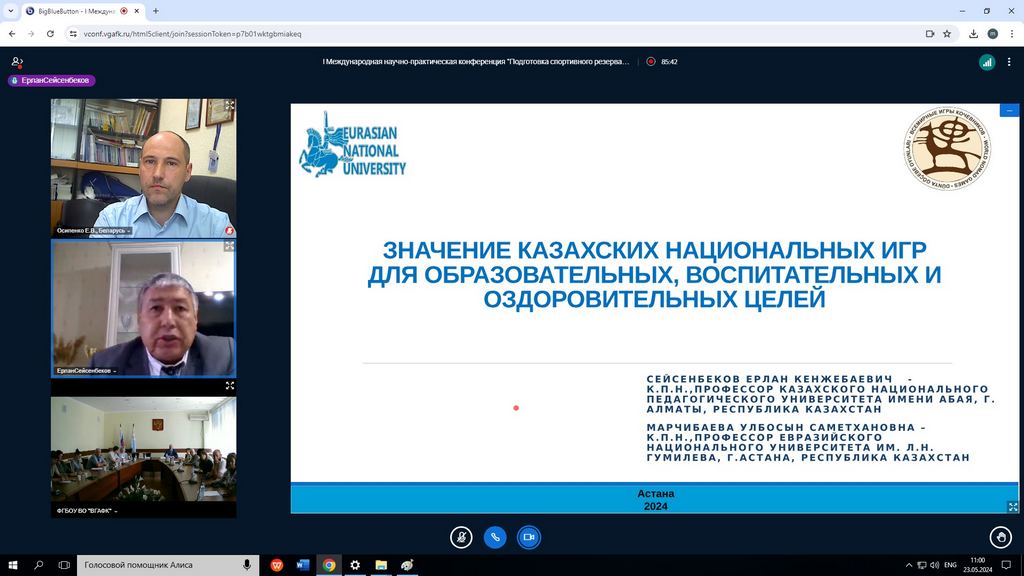
Task: Toggle the webcam sharing button
Action: pyautogui.click(x=529, y=537)
